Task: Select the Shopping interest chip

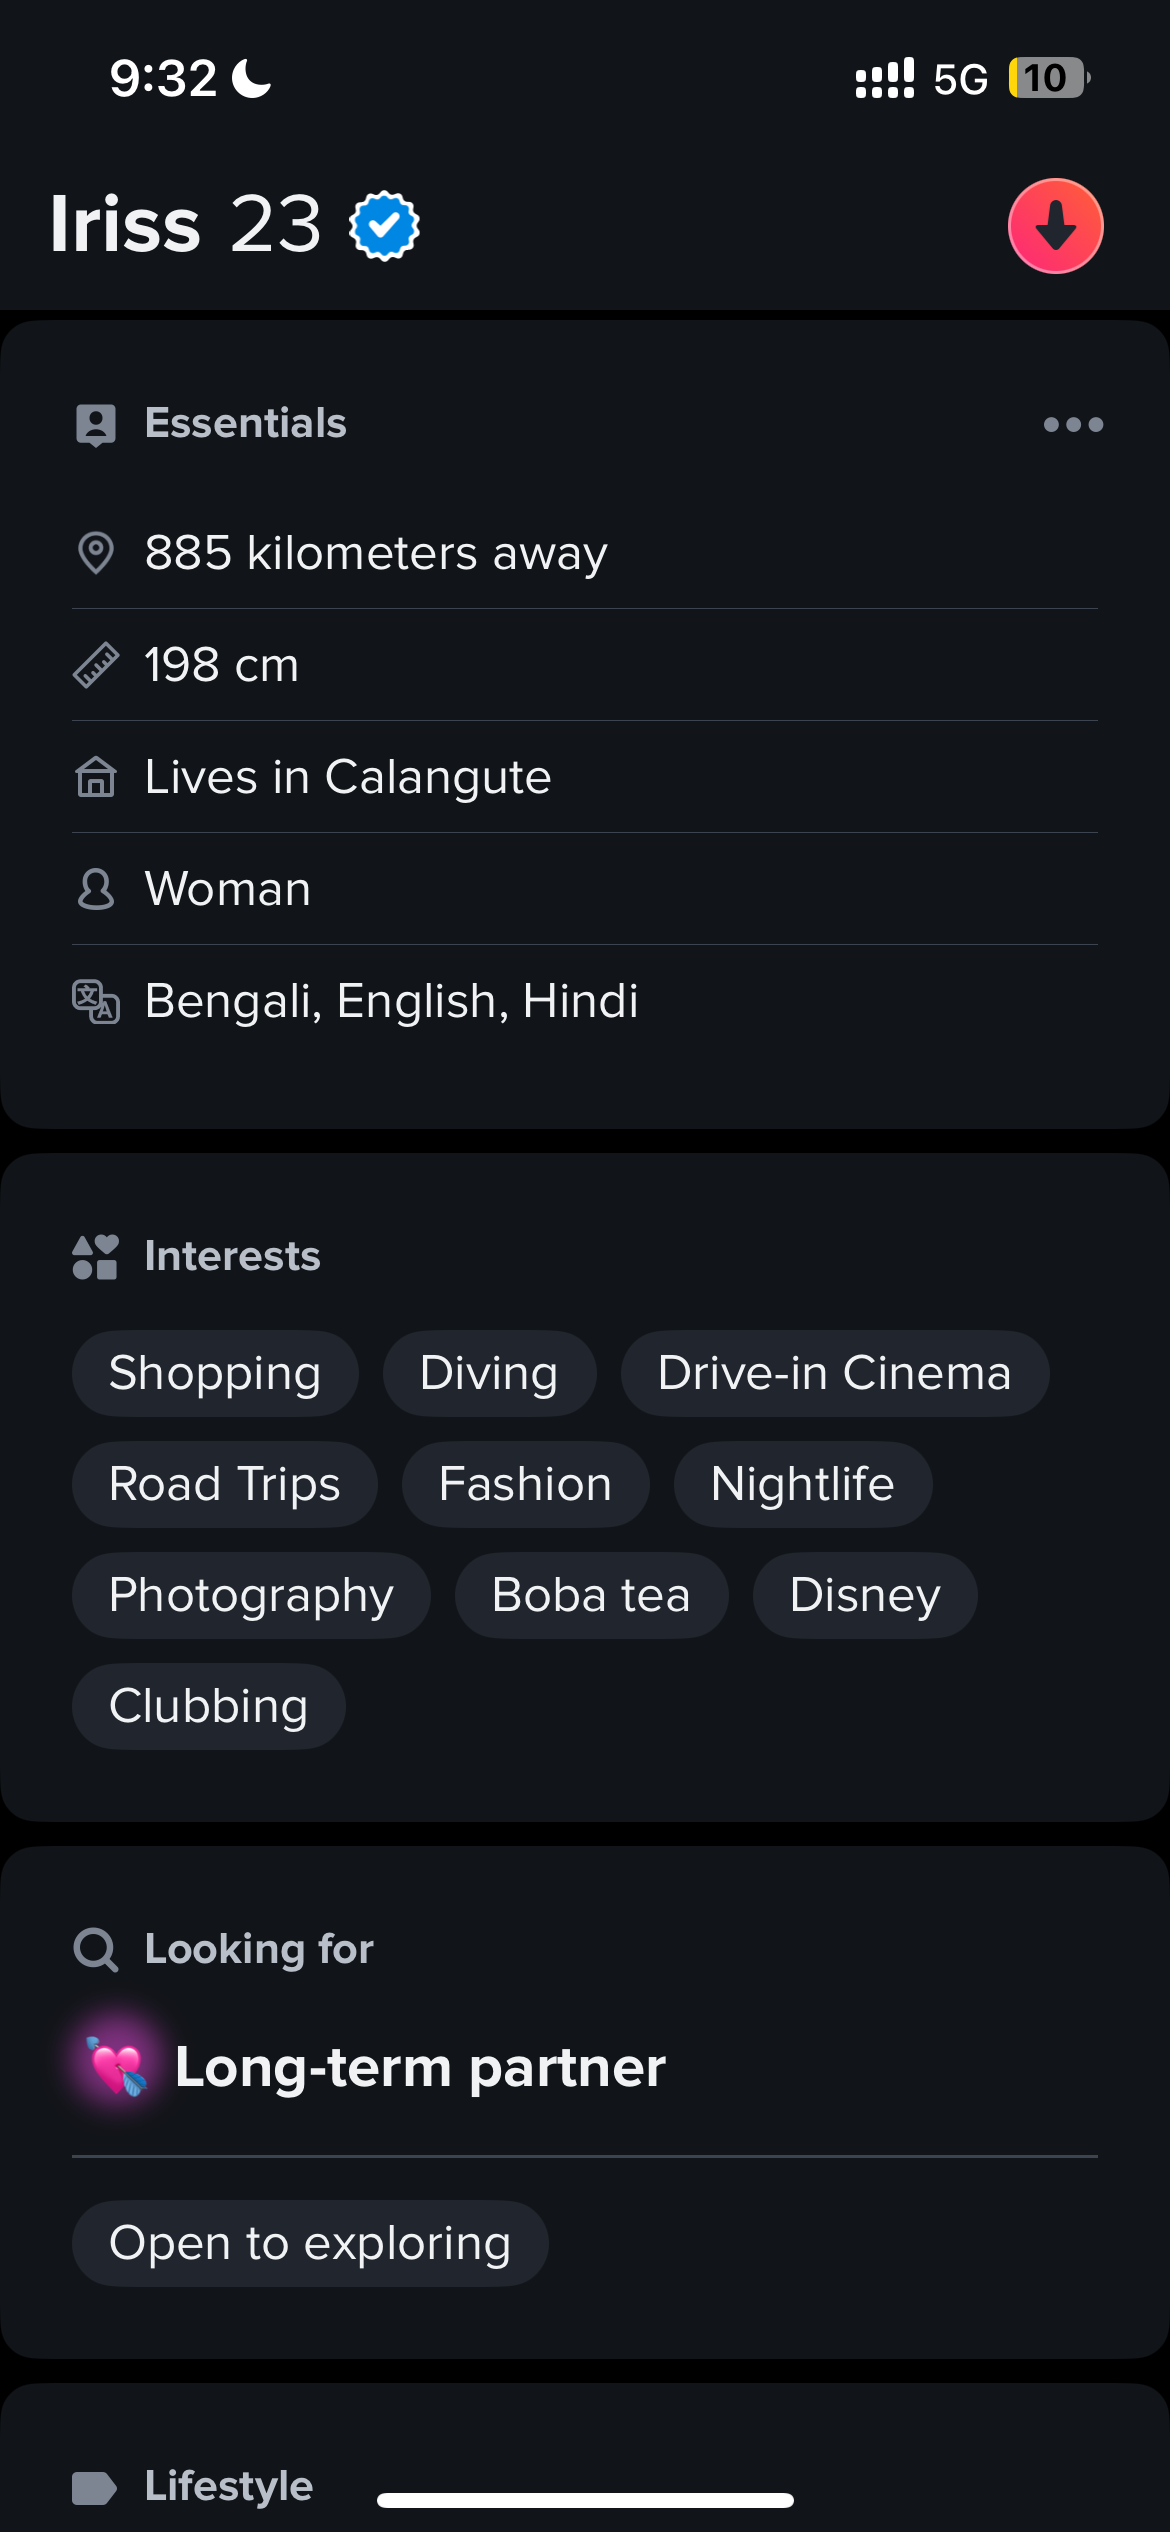Action: click(x=215, y=1373)
